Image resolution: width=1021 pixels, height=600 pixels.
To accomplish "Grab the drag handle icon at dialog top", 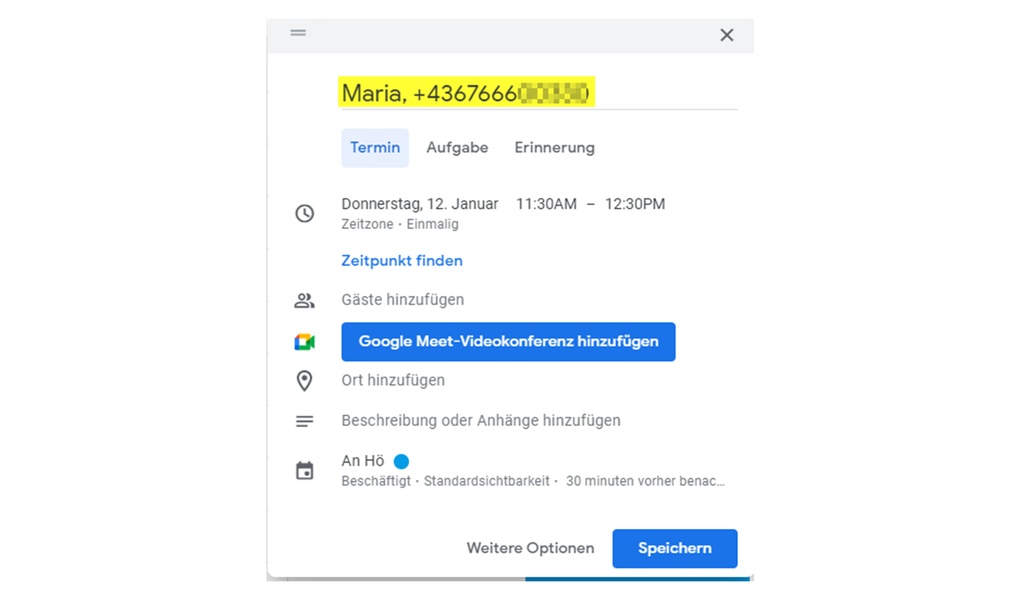I will (x=298, y=33).
